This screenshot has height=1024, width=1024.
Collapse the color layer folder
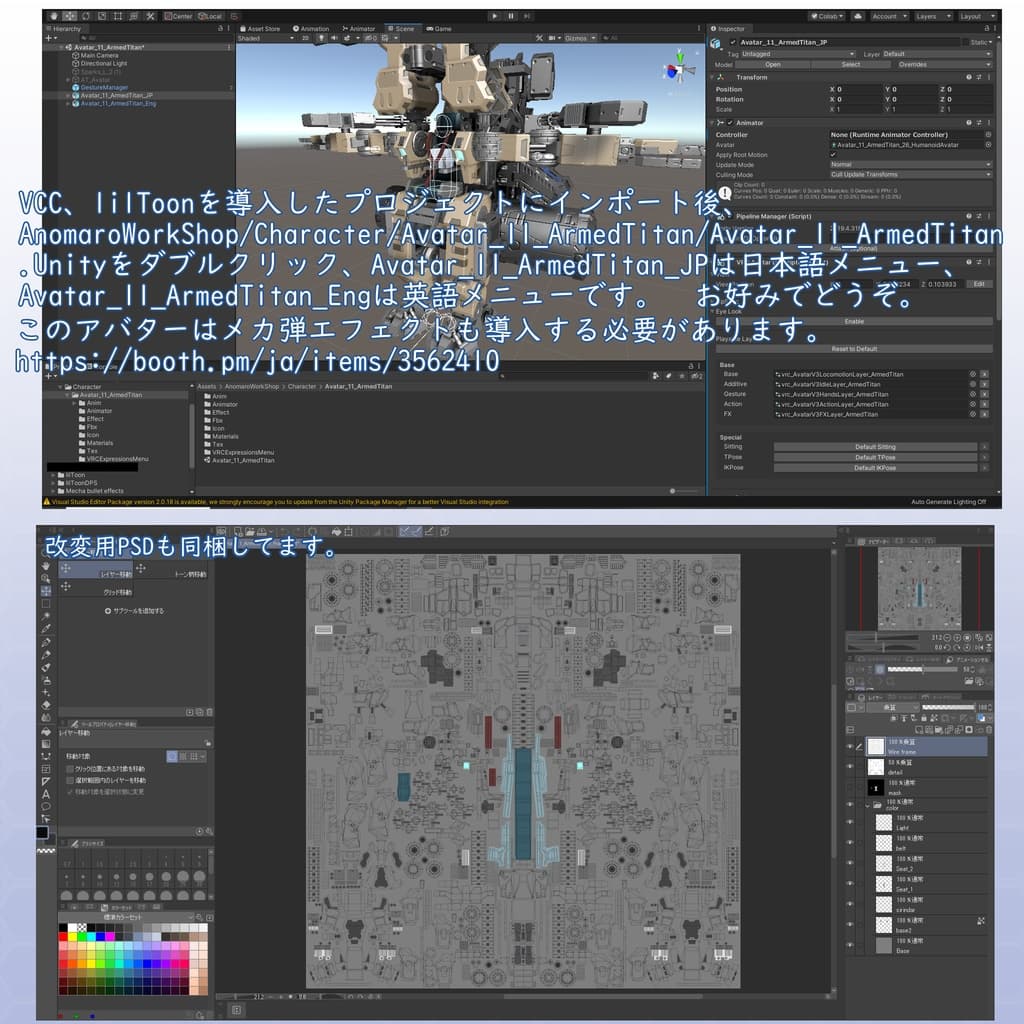(867, 805)
